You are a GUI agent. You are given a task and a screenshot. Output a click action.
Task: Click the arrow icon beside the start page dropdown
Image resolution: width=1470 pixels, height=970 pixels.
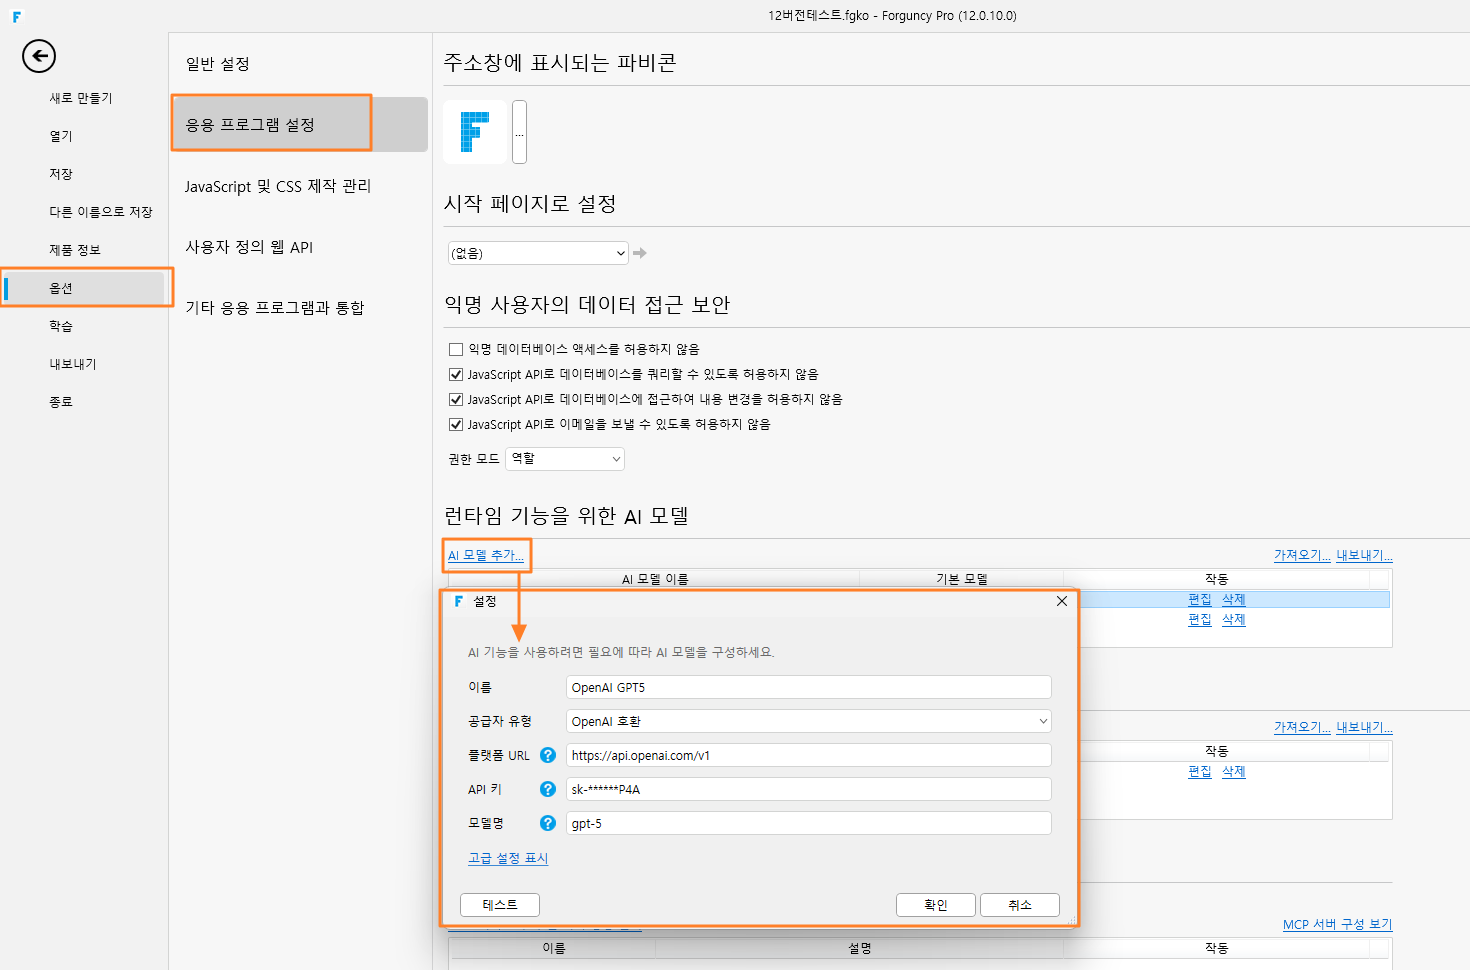pos(640,253)
